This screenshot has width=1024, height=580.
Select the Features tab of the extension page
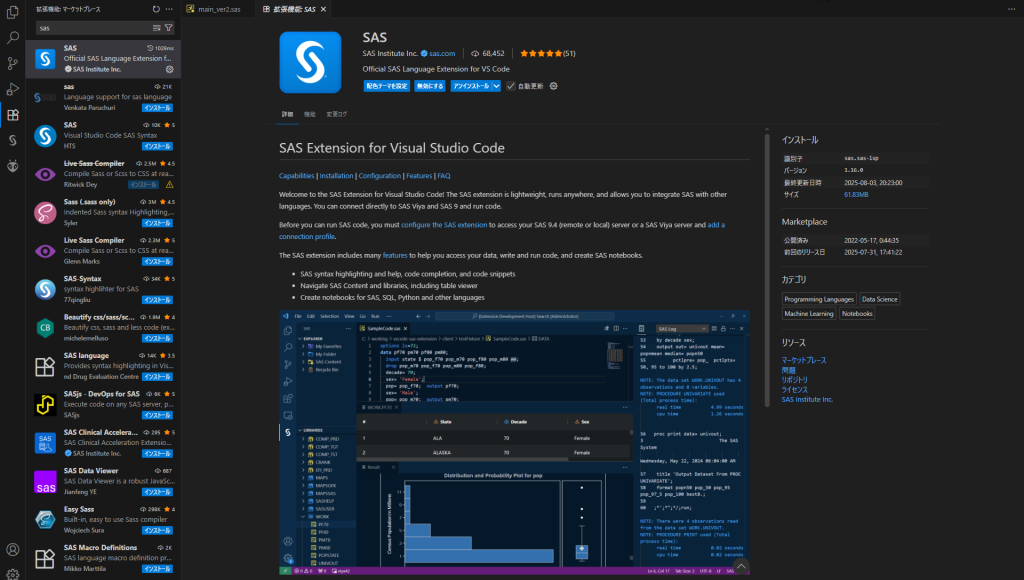(310, 114)
